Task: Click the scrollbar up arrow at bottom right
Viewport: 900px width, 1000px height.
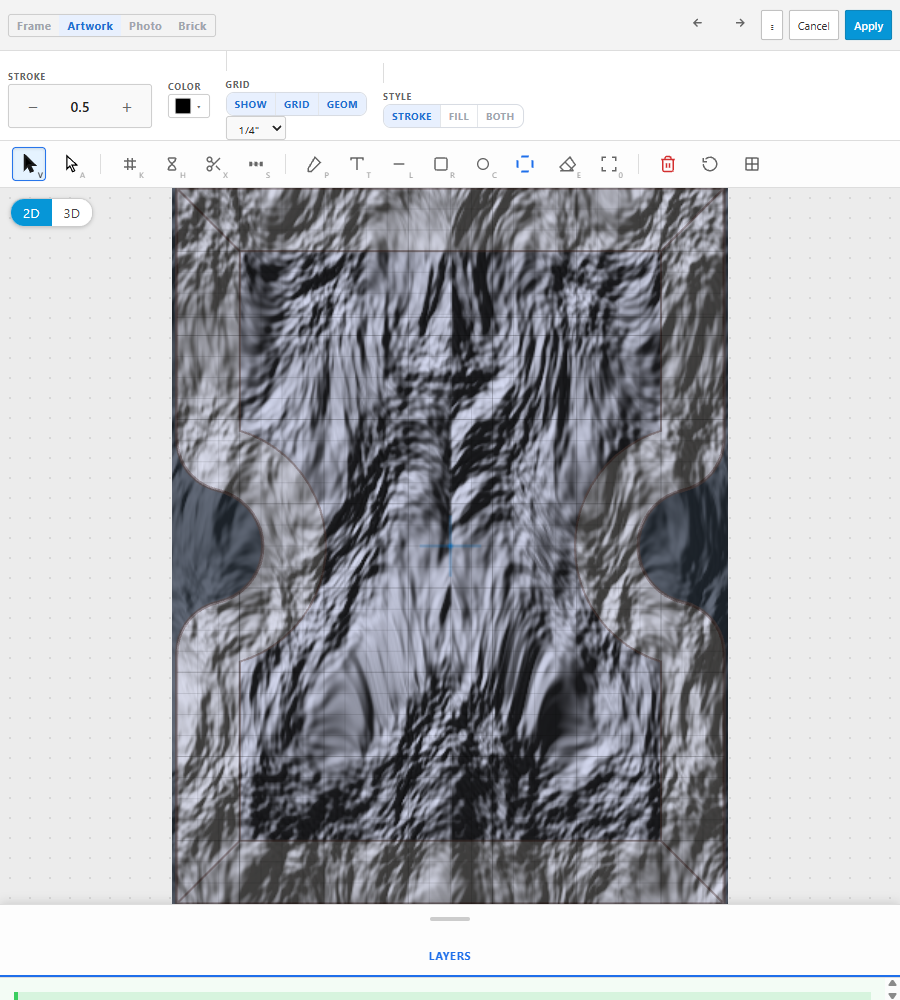Action: [892, 983]
